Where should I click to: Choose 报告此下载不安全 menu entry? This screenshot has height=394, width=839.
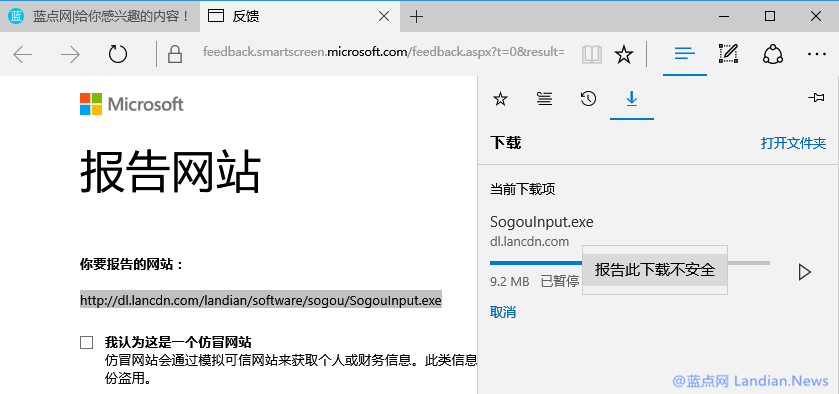(654, 270)
